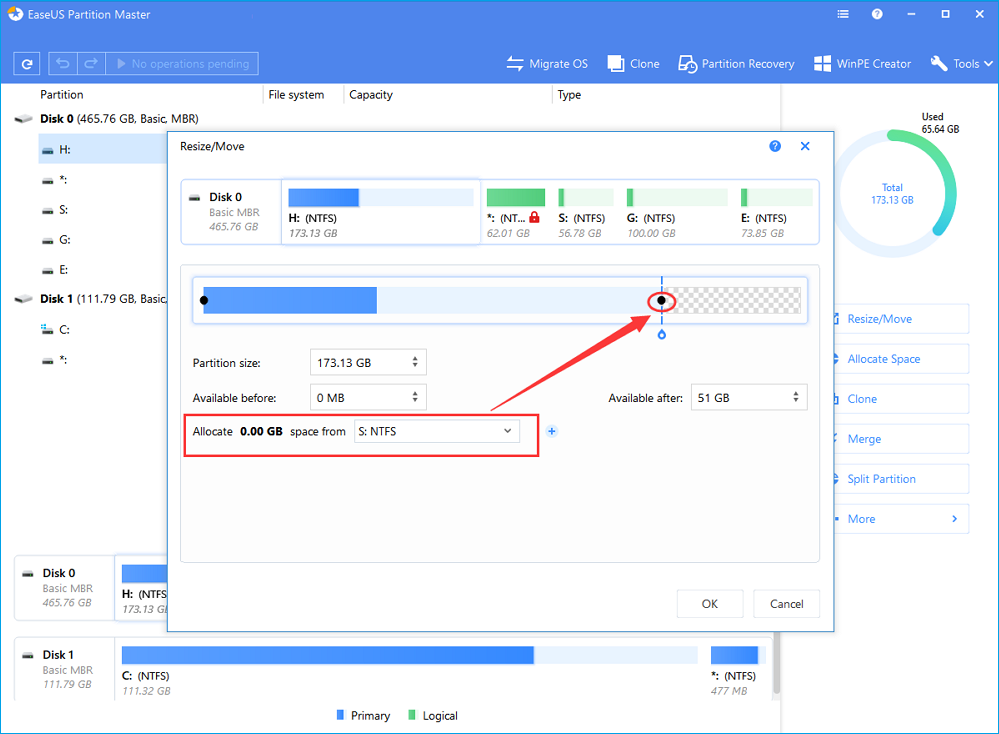Image resolution: width=999 pixels, height=734 pixels.
Task: Click the blue help icon in the Resize/Move dialog
Action: coord(775,146)
